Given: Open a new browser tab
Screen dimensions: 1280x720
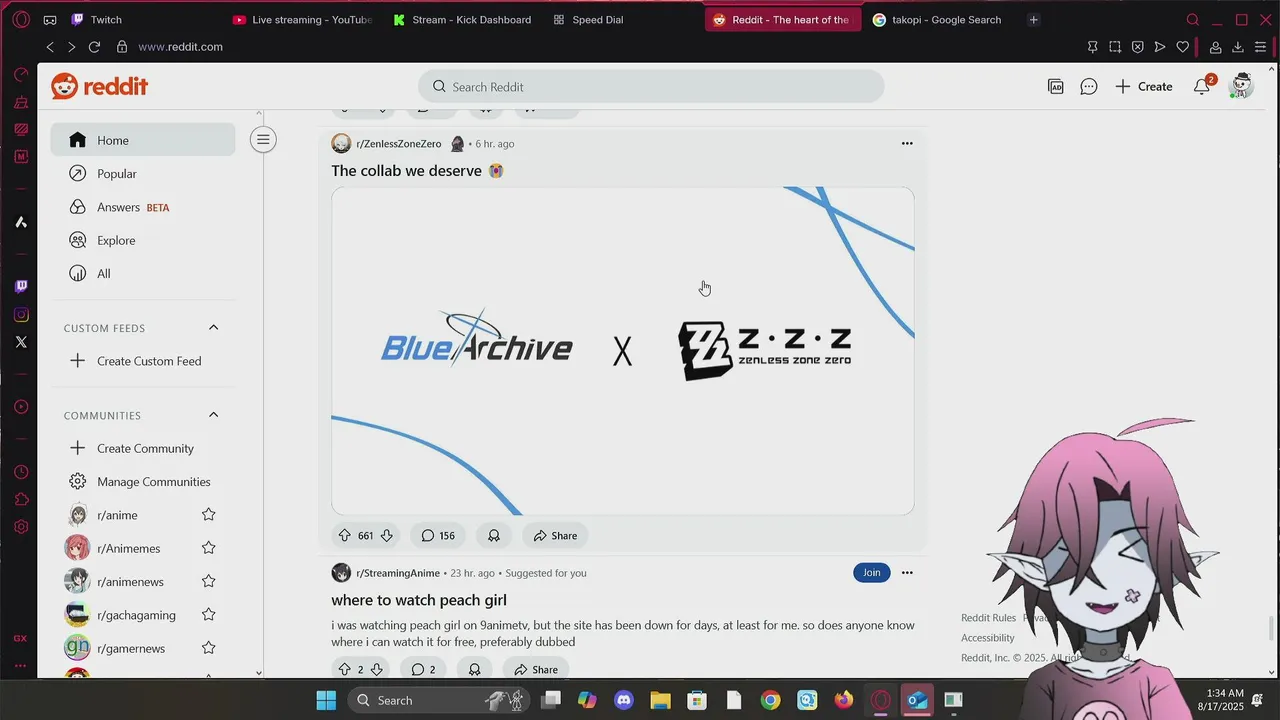Looking at the screenshot, I should coord(1034,19).
